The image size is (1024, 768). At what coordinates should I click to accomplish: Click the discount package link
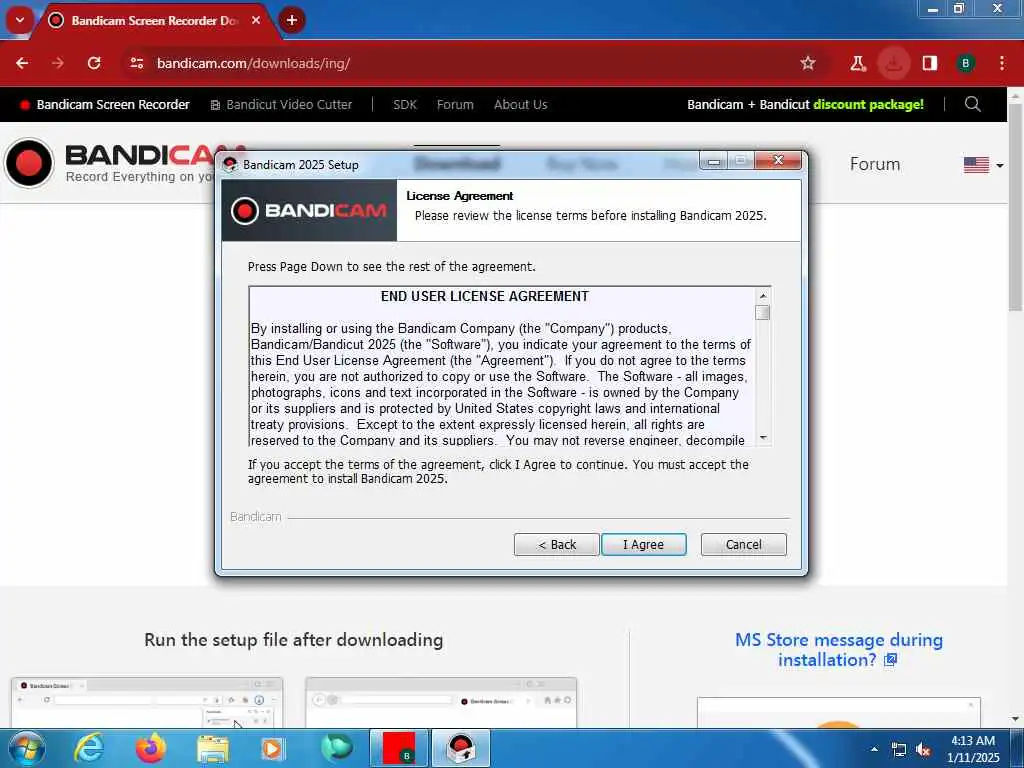coord(805,104)
